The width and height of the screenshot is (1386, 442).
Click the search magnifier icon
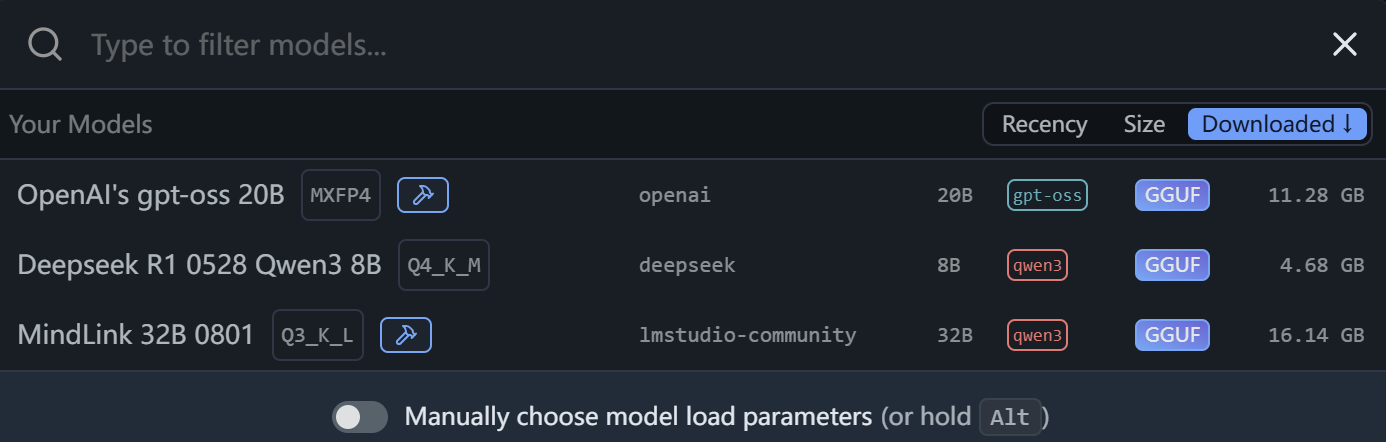point(45,44)
